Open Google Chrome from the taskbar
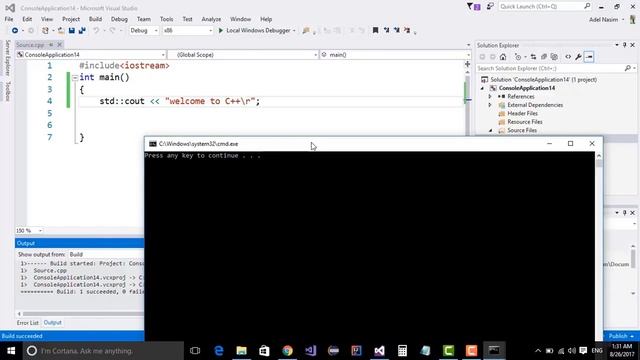This screenshot has width=640, height=360. coord(287,351)
